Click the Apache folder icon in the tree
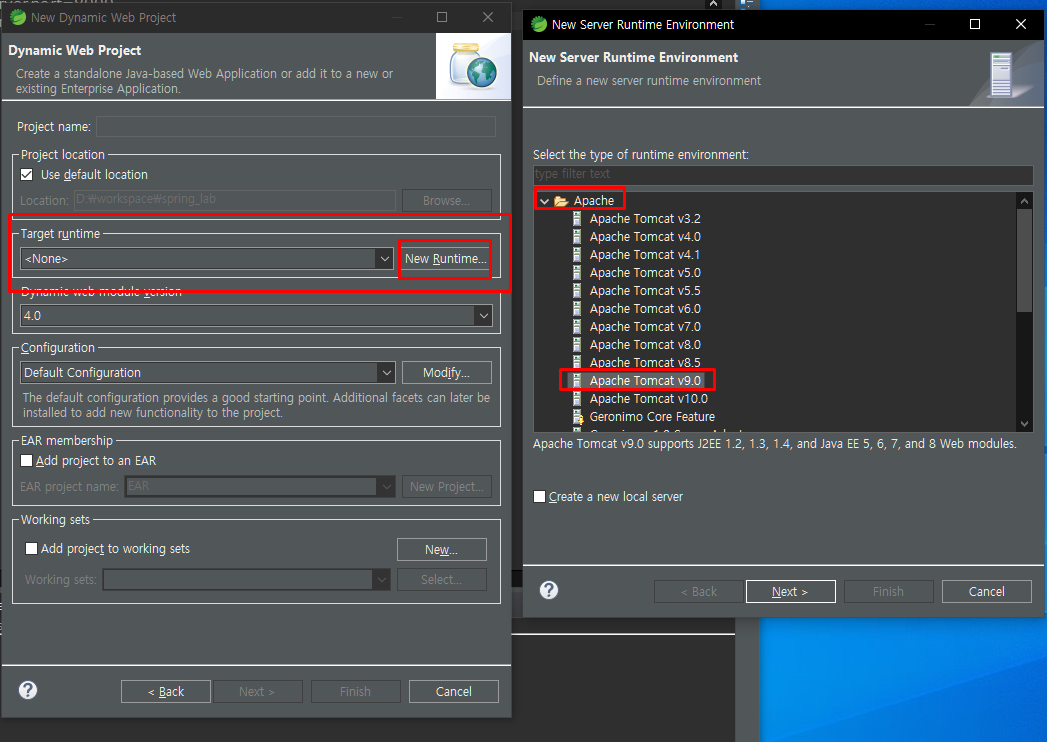Viewport: 1047px width, 742px height. 561,201
